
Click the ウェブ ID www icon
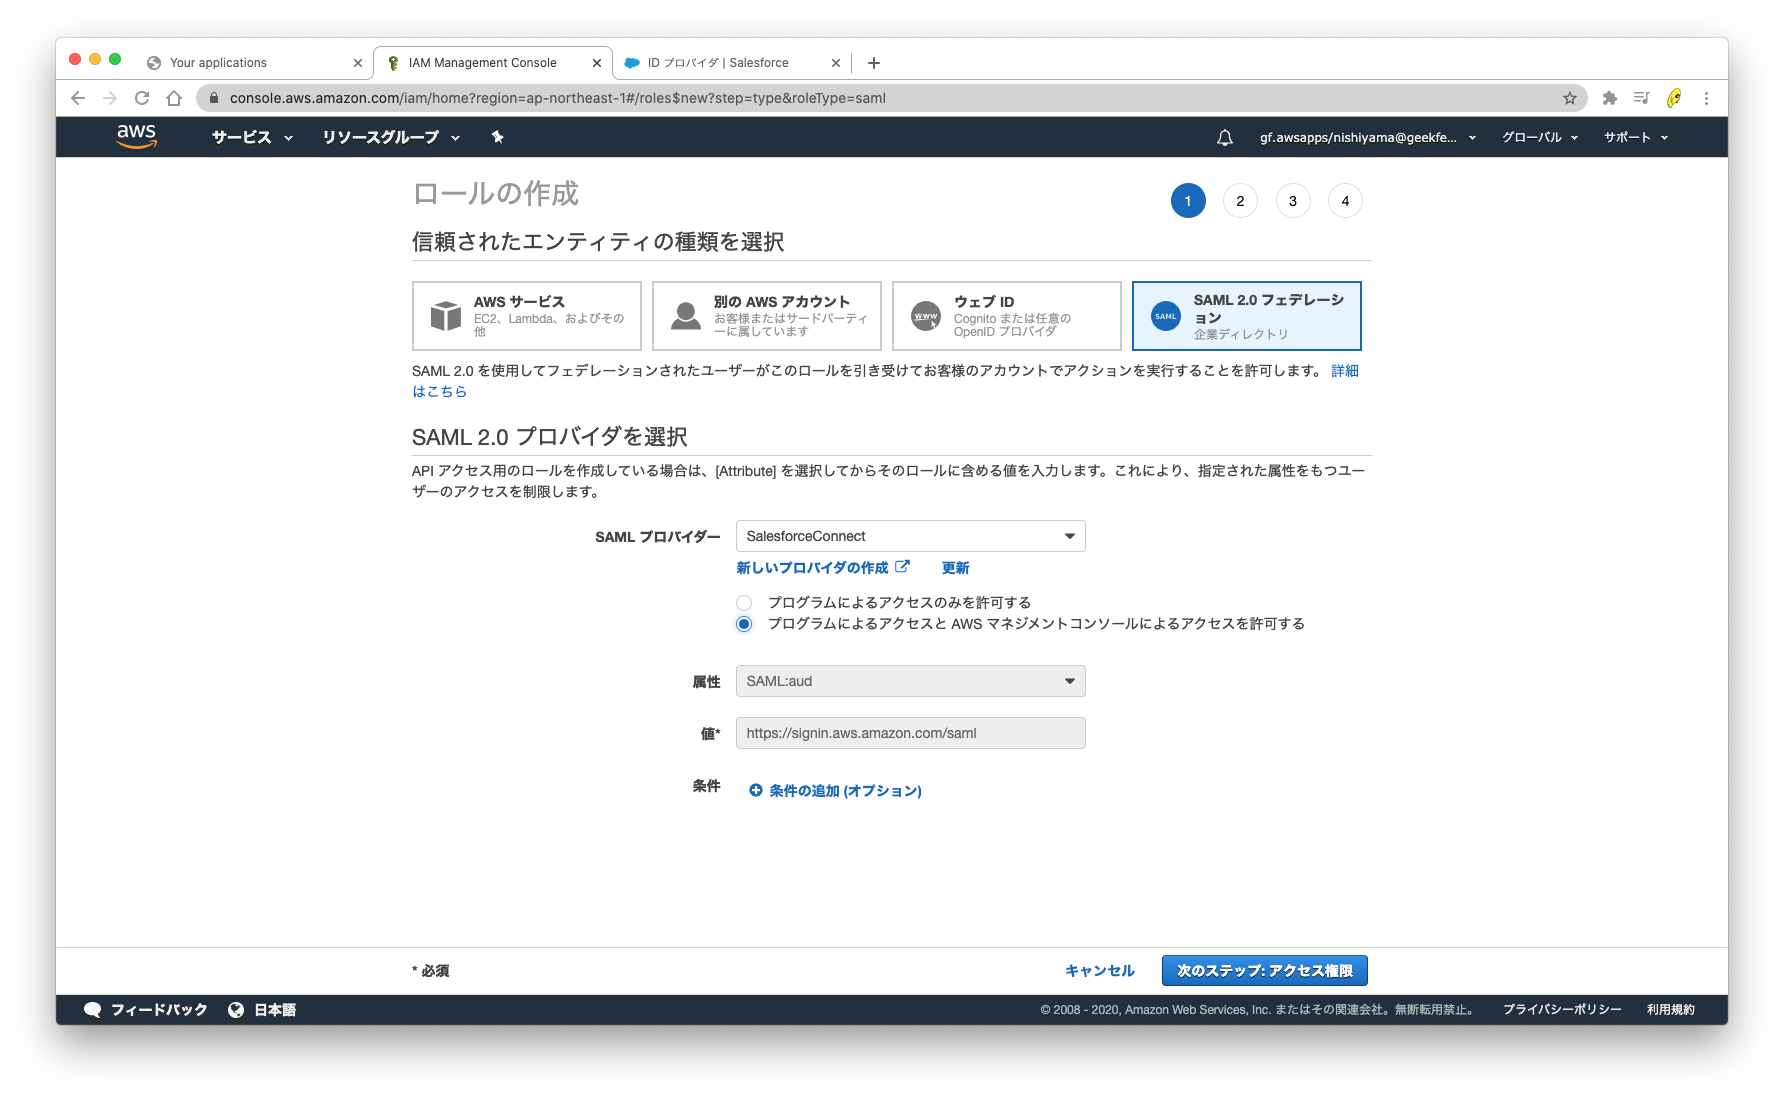pos(926,316)
